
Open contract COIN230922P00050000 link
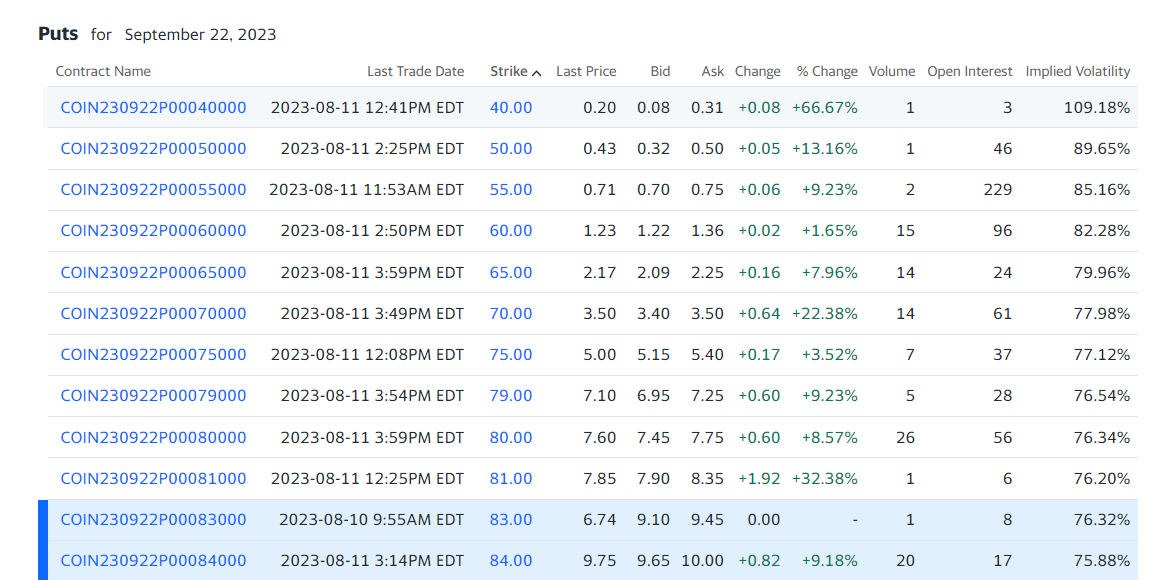153,148
